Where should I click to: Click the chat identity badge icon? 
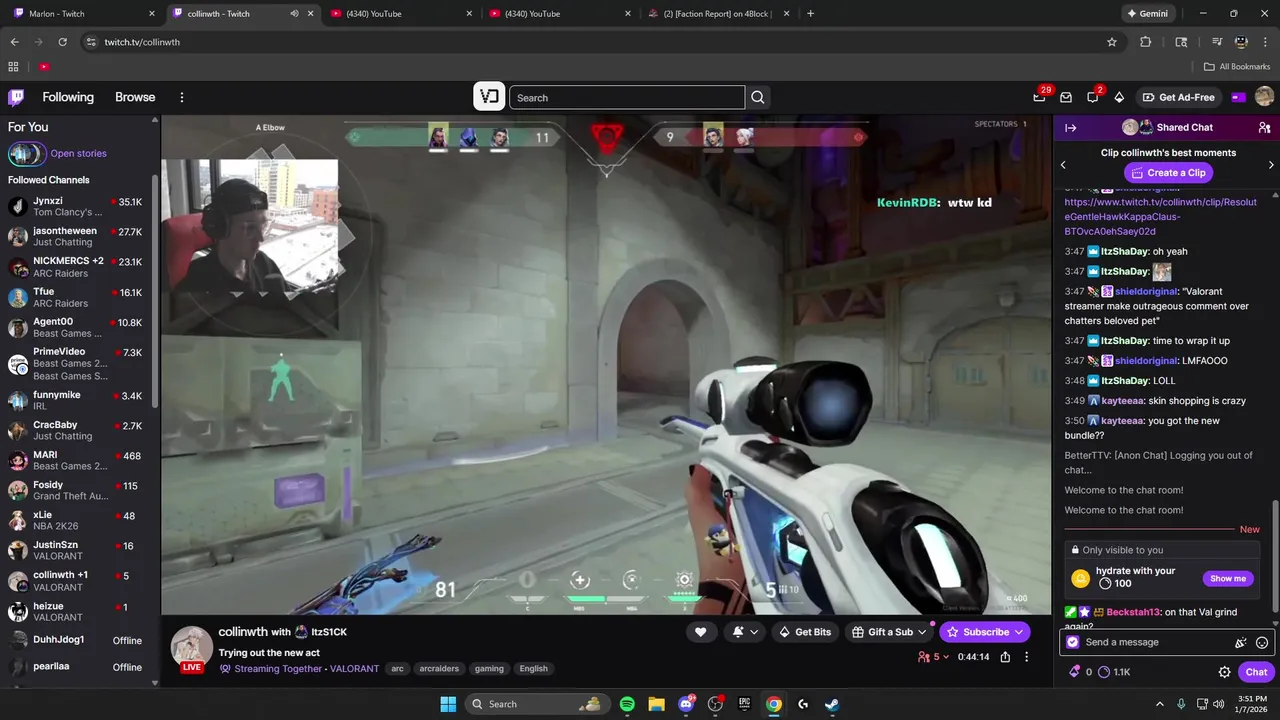click(x=1073, y=642)
